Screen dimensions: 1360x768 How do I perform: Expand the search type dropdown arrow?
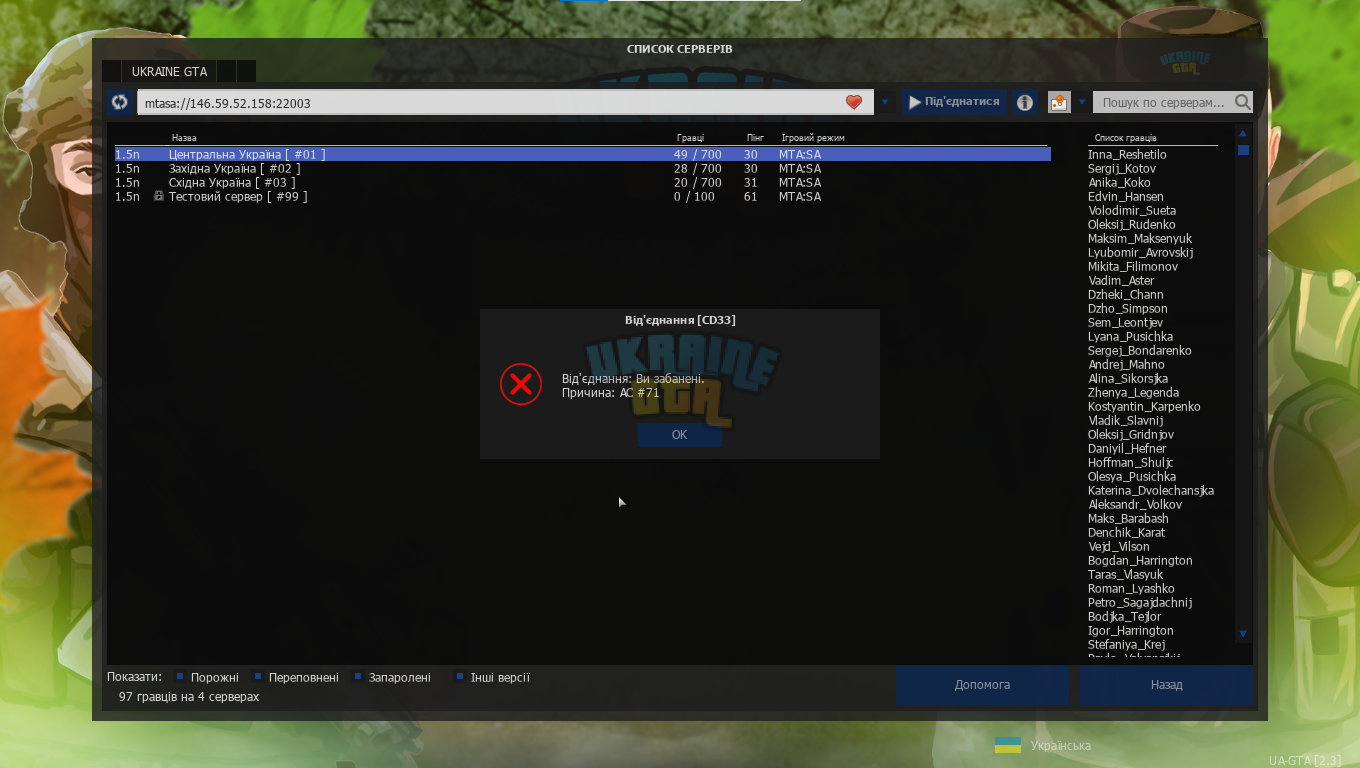[x=1081, y=102]
